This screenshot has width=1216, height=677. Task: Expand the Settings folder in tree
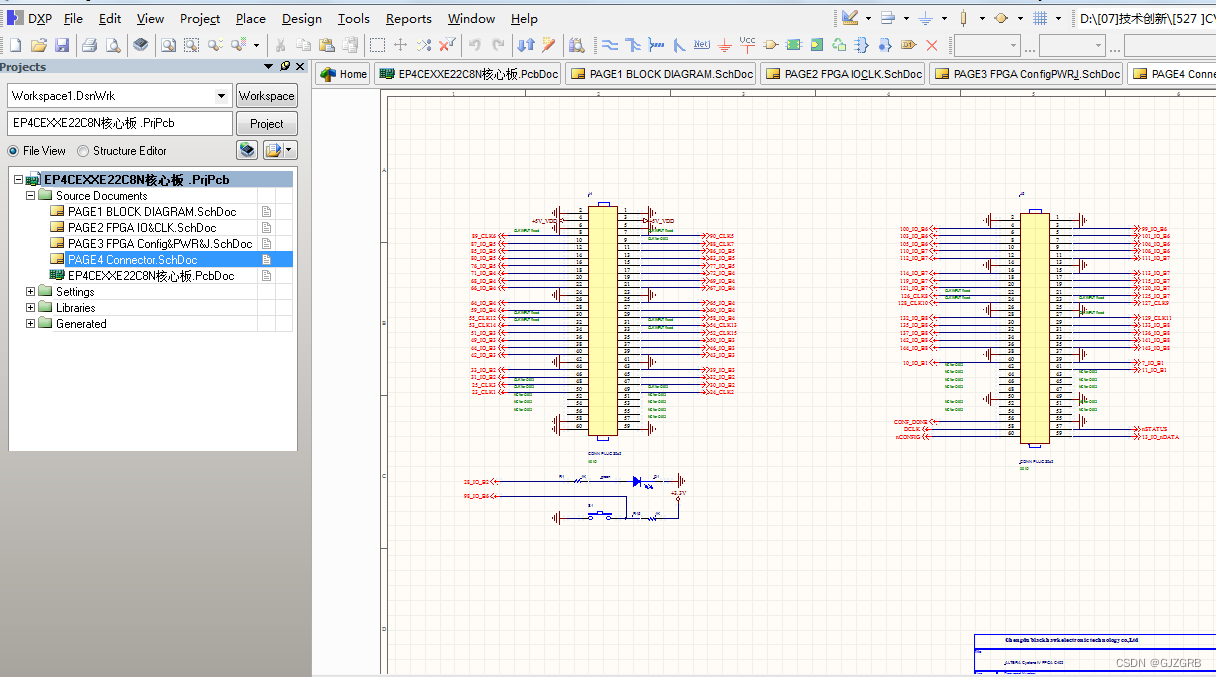tap(30, 292)
